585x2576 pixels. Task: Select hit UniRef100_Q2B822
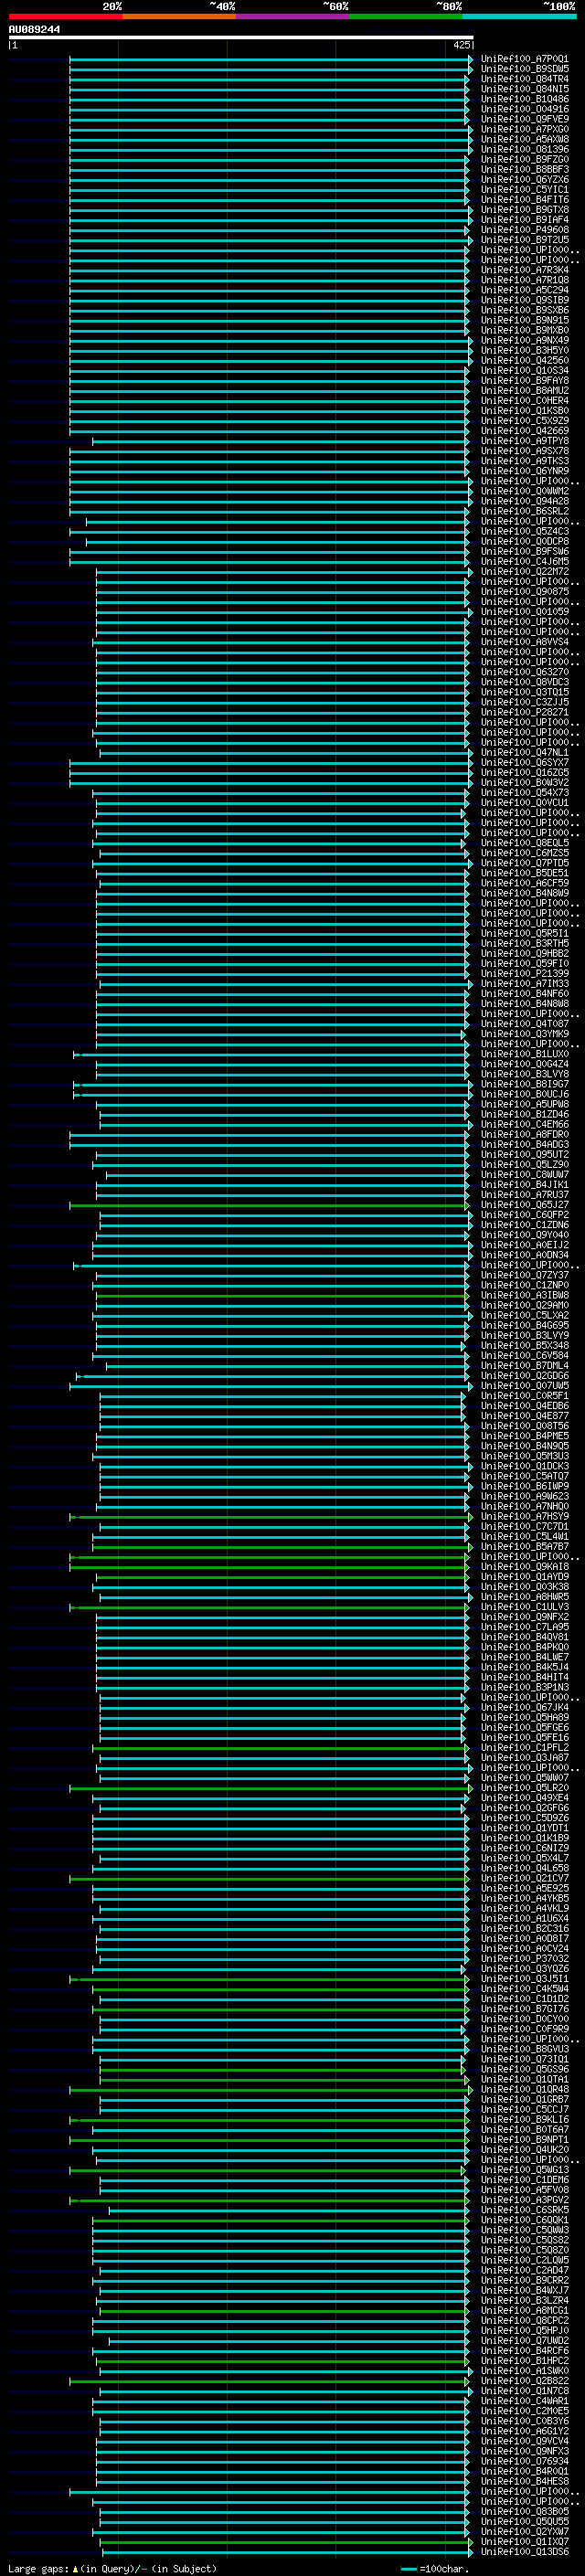point(524,2381)
